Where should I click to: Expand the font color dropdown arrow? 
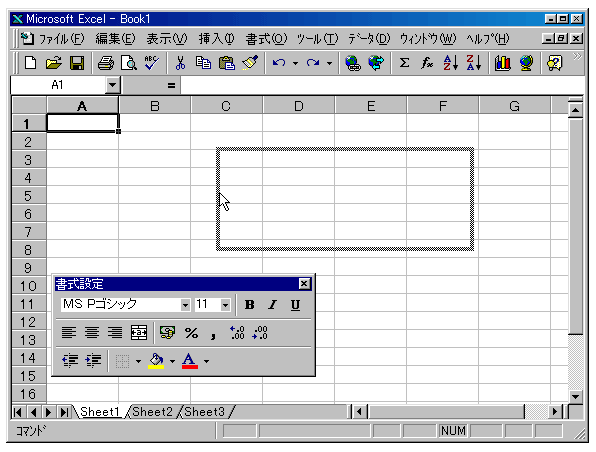(206, 361)
